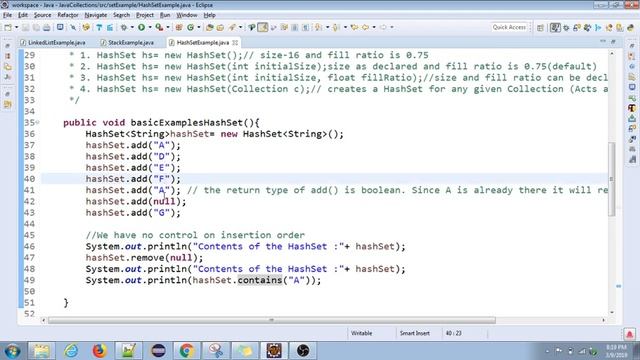The width and height of the screenshot is (640, 360).
Task: Click the New file toolbar icon
Action: [x=8, y=27]
